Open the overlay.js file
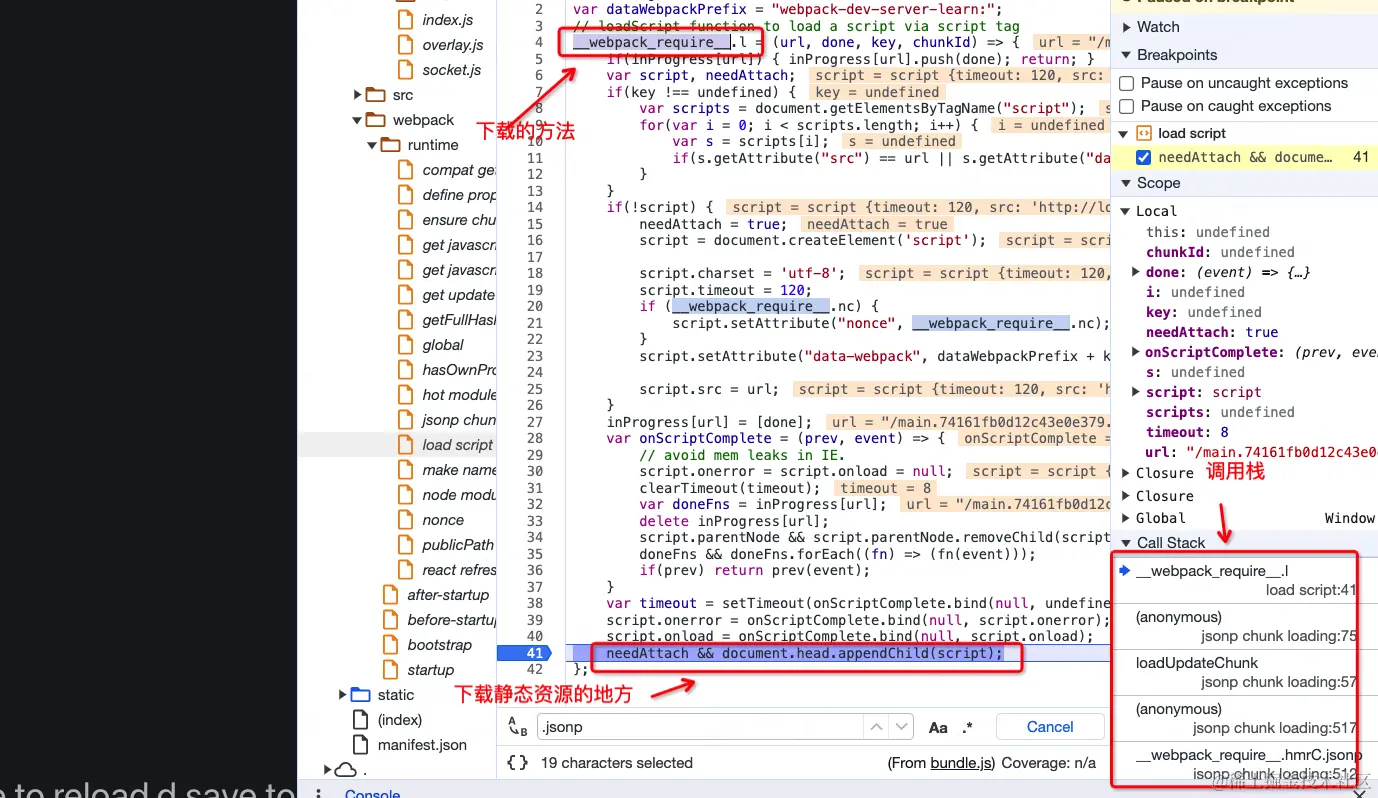 tap(452, 44)
